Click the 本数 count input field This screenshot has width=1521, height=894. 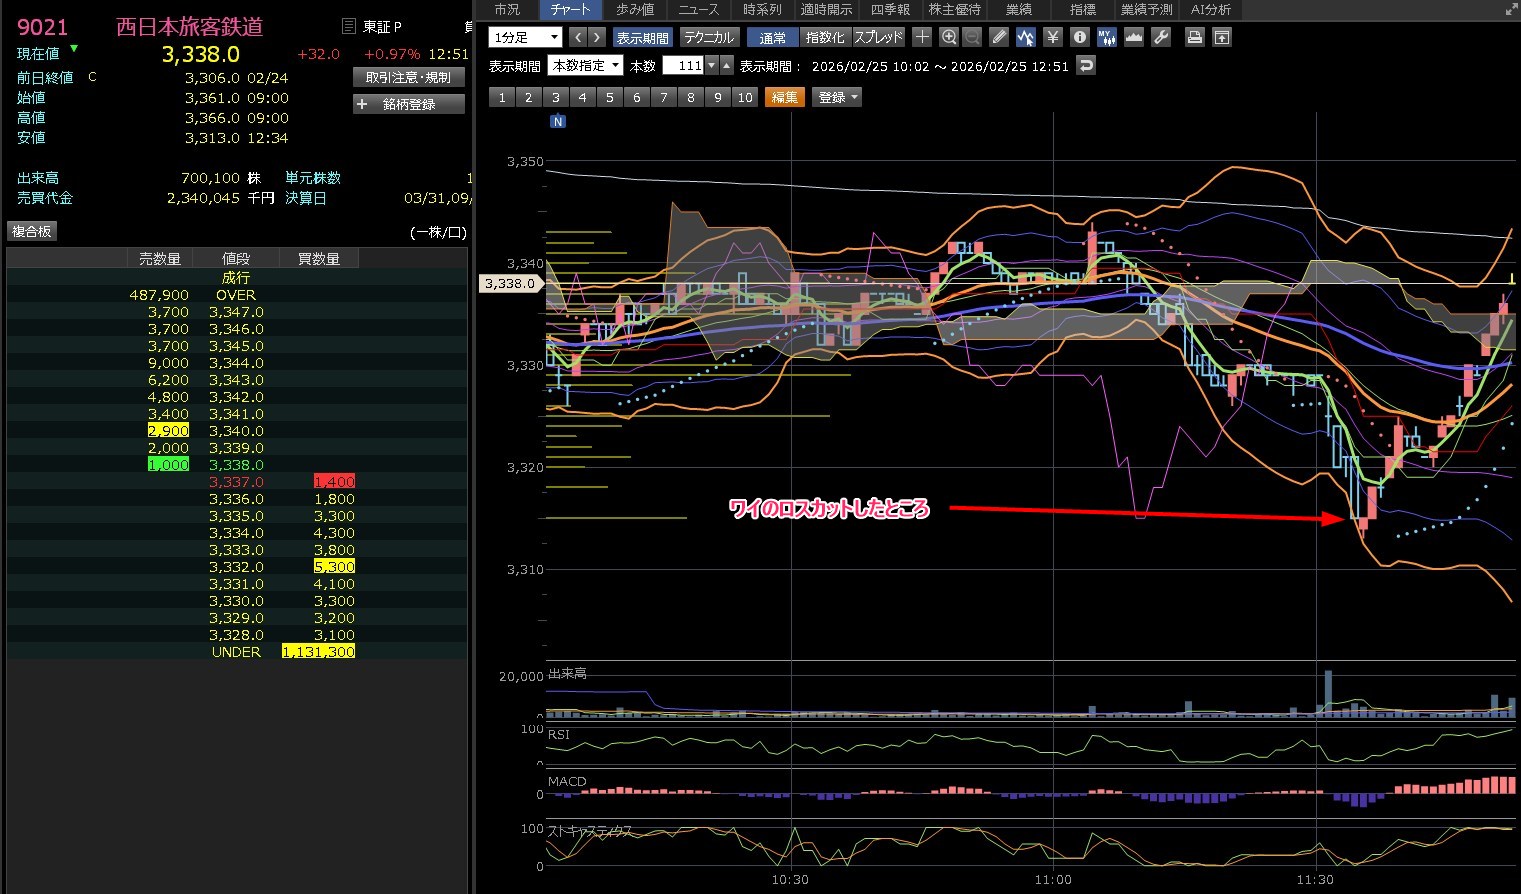point(684,65)
